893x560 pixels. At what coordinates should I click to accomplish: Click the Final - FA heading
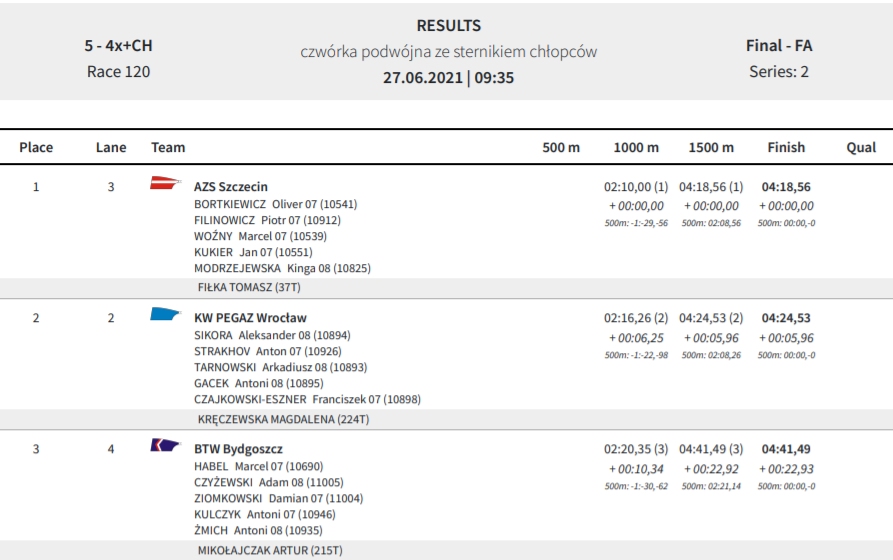[779, 46]
